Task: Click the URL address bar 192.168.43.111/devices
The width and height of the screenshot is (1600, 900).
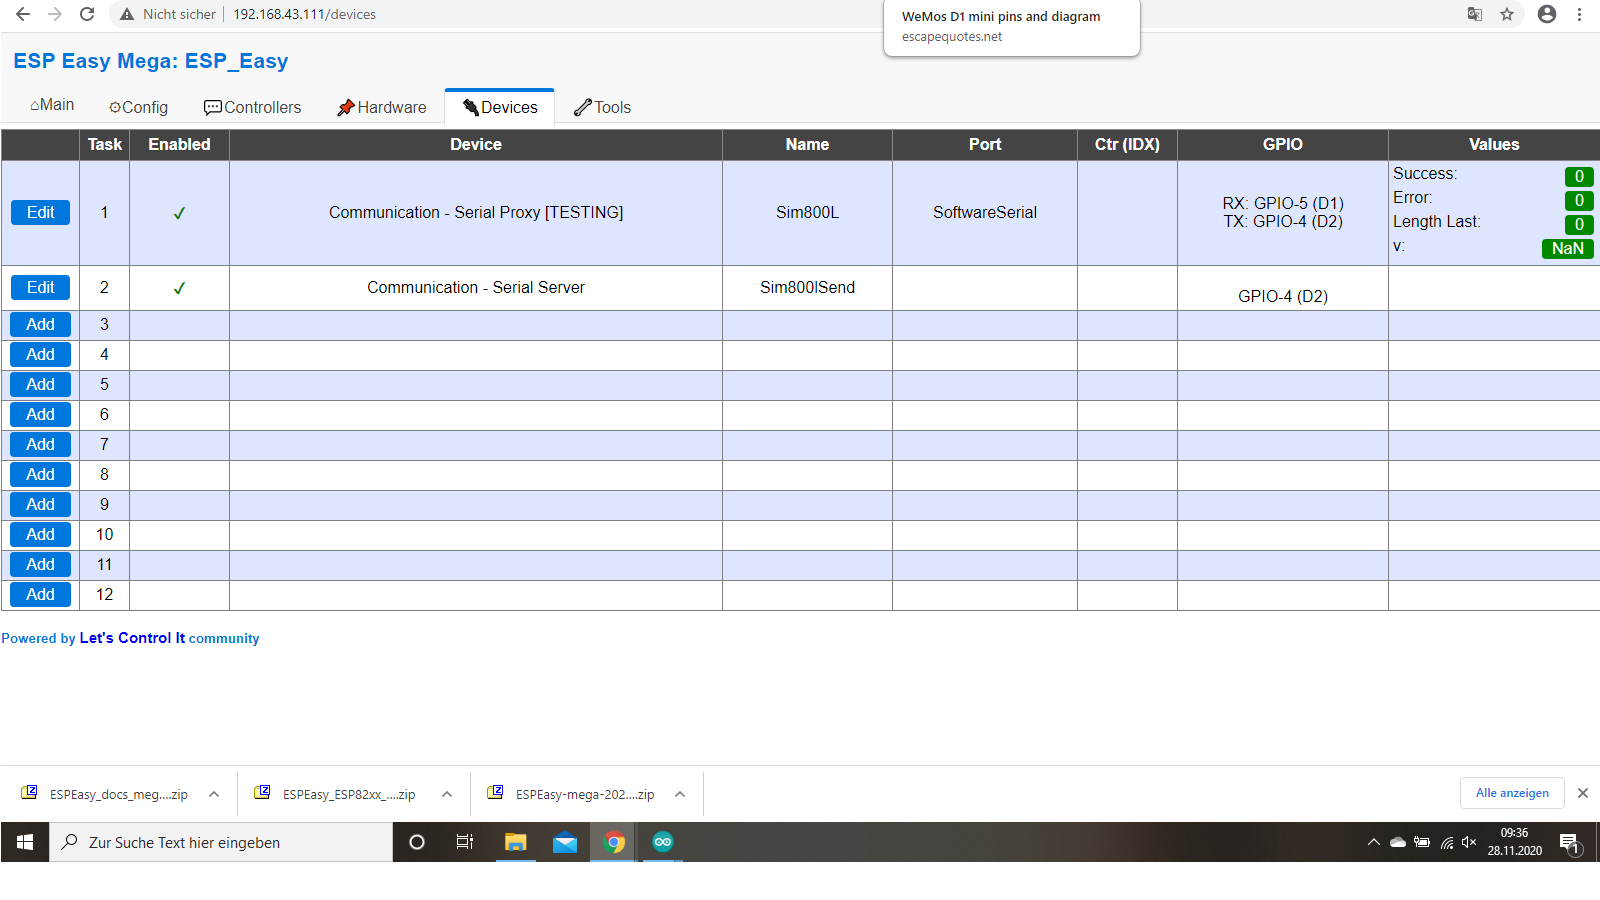Action: pos(304,14)
